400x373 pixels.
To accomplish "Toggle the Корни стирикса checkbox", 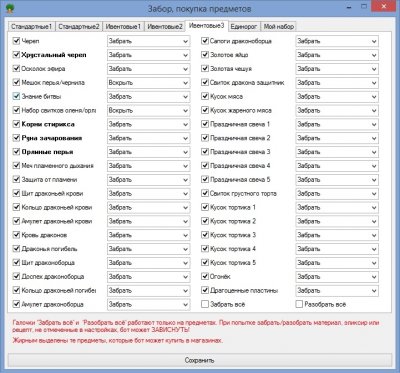I will click(16, 124).
